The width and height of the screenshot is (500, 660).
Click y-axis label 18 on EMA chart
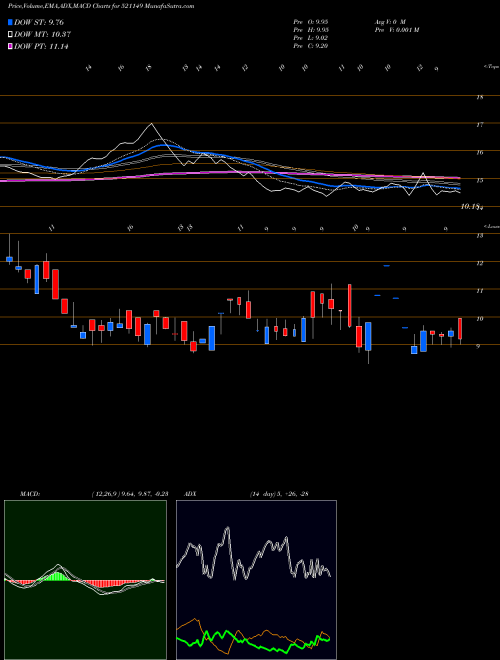pos(479,97)
